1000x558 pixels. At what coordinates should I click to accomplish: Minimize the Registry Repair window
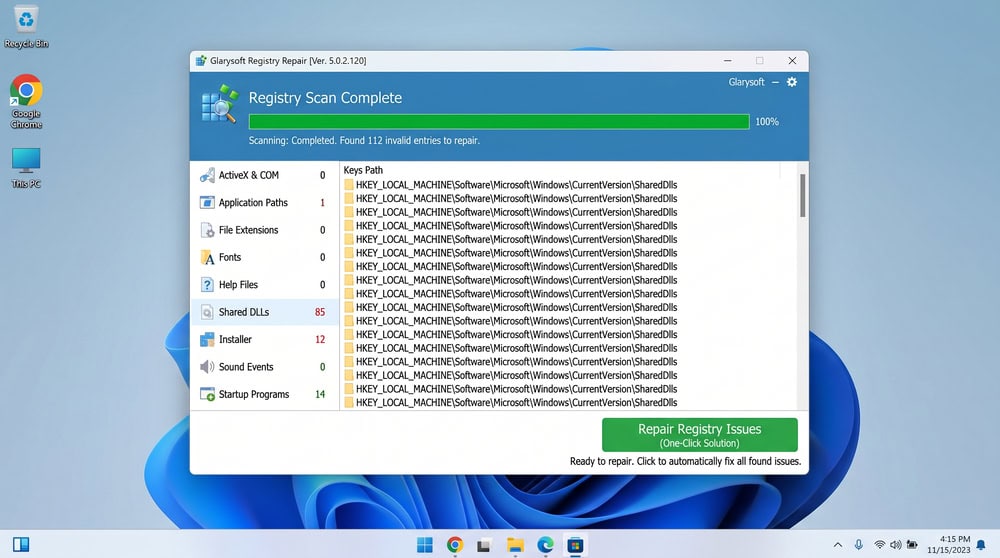tap(728, 61)
